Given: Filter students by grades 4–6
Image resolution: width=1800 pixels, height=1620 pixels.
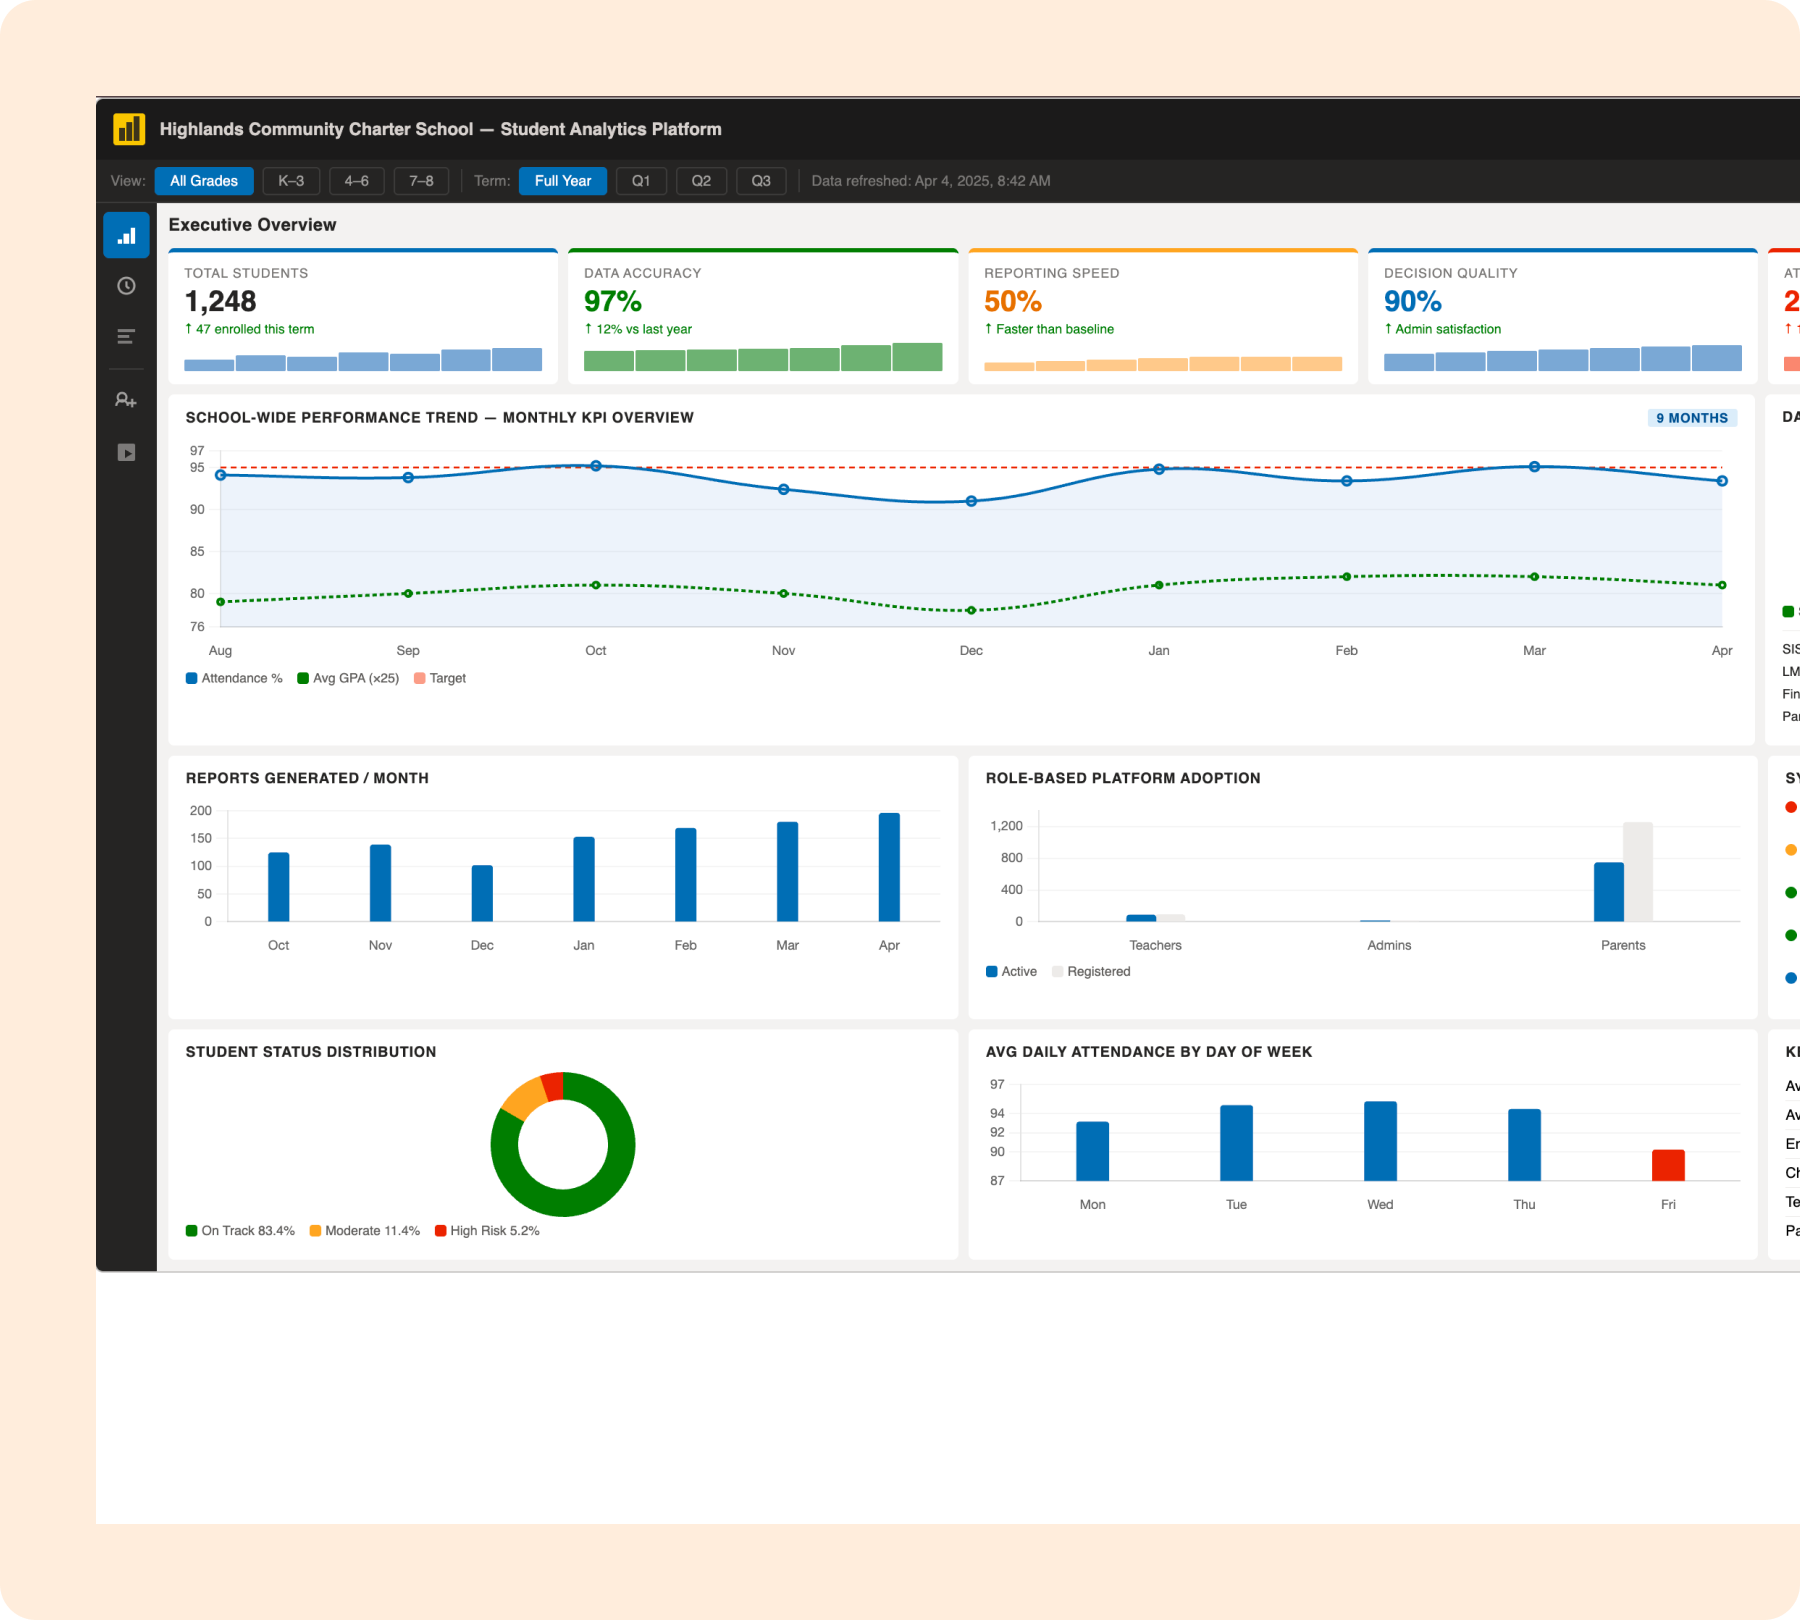Looking at the screenshot, I should (x=356, y=181).
